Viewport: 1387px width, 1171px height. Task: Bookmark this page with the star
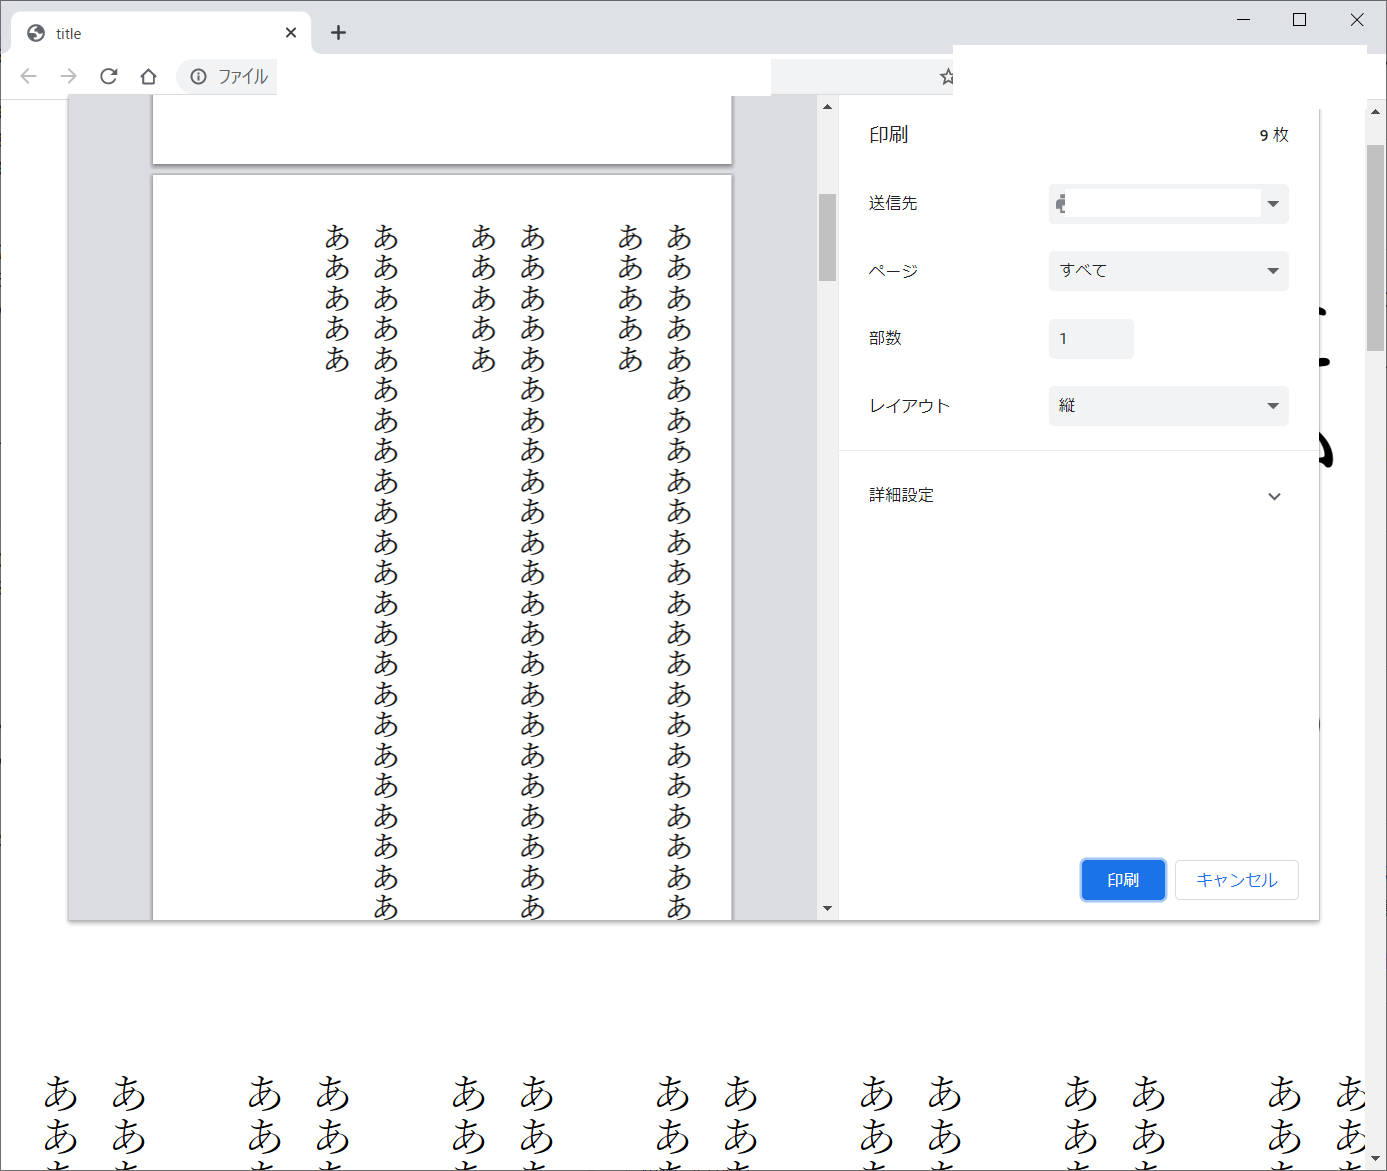pyautogui.click(x=946, y=77)
